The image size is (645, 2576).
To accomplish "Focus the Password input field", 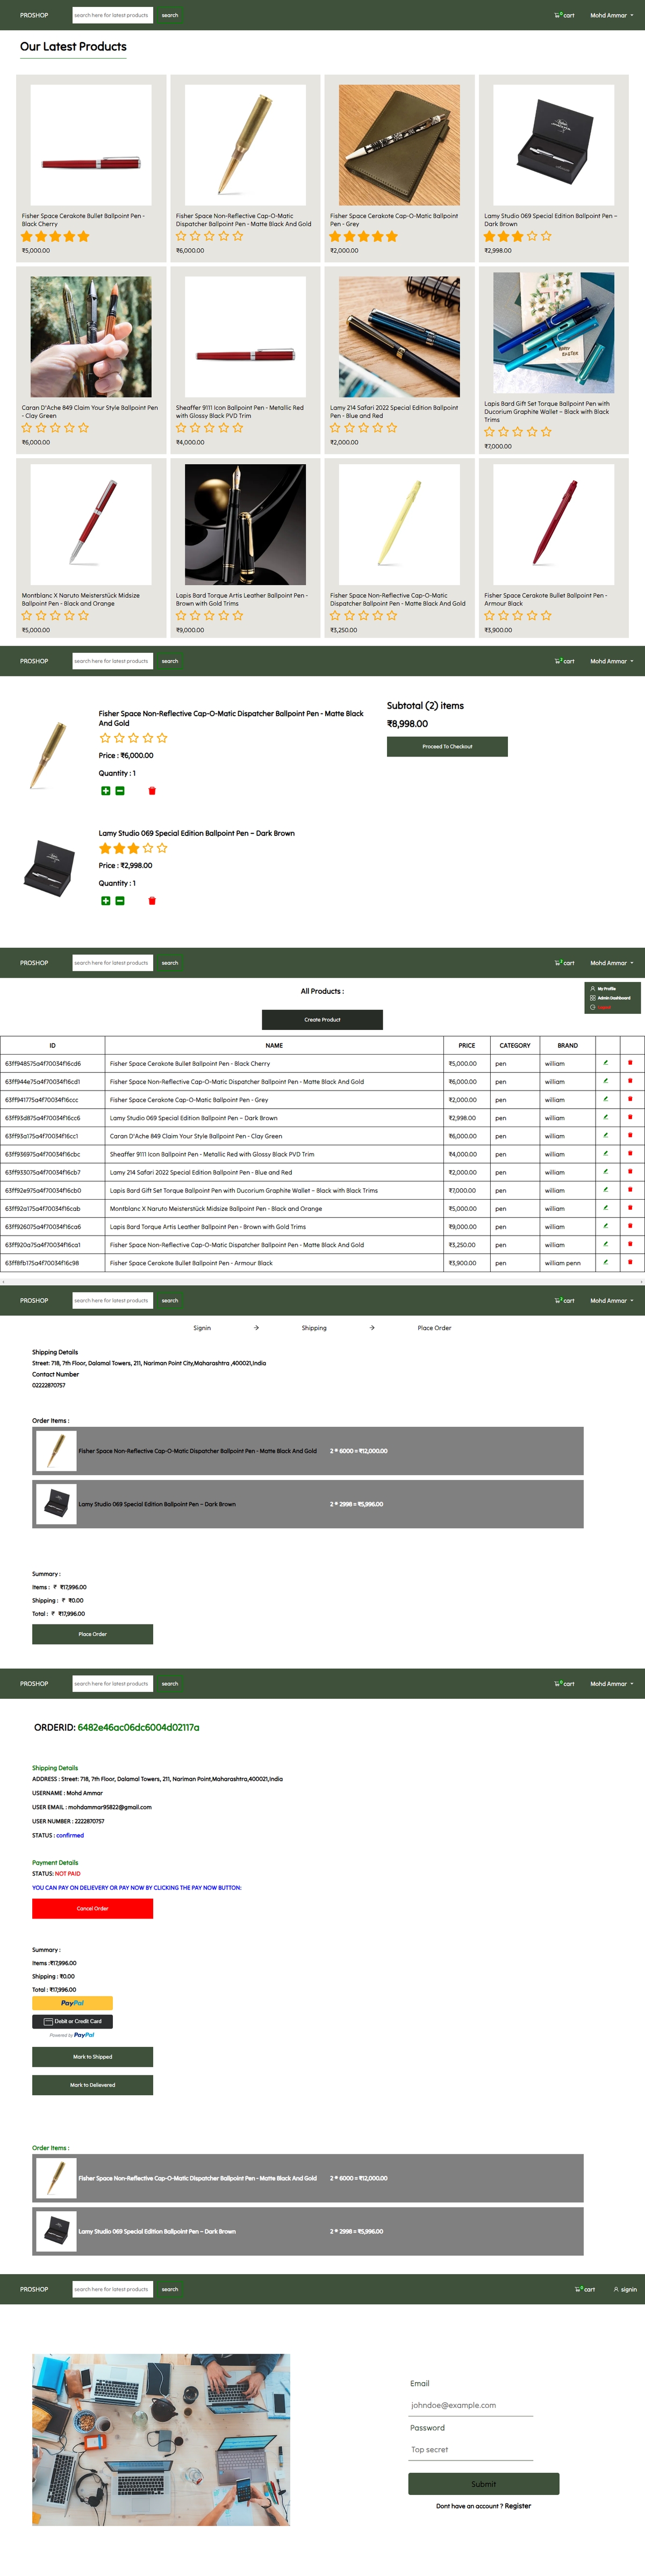I will pos(471,2449).
